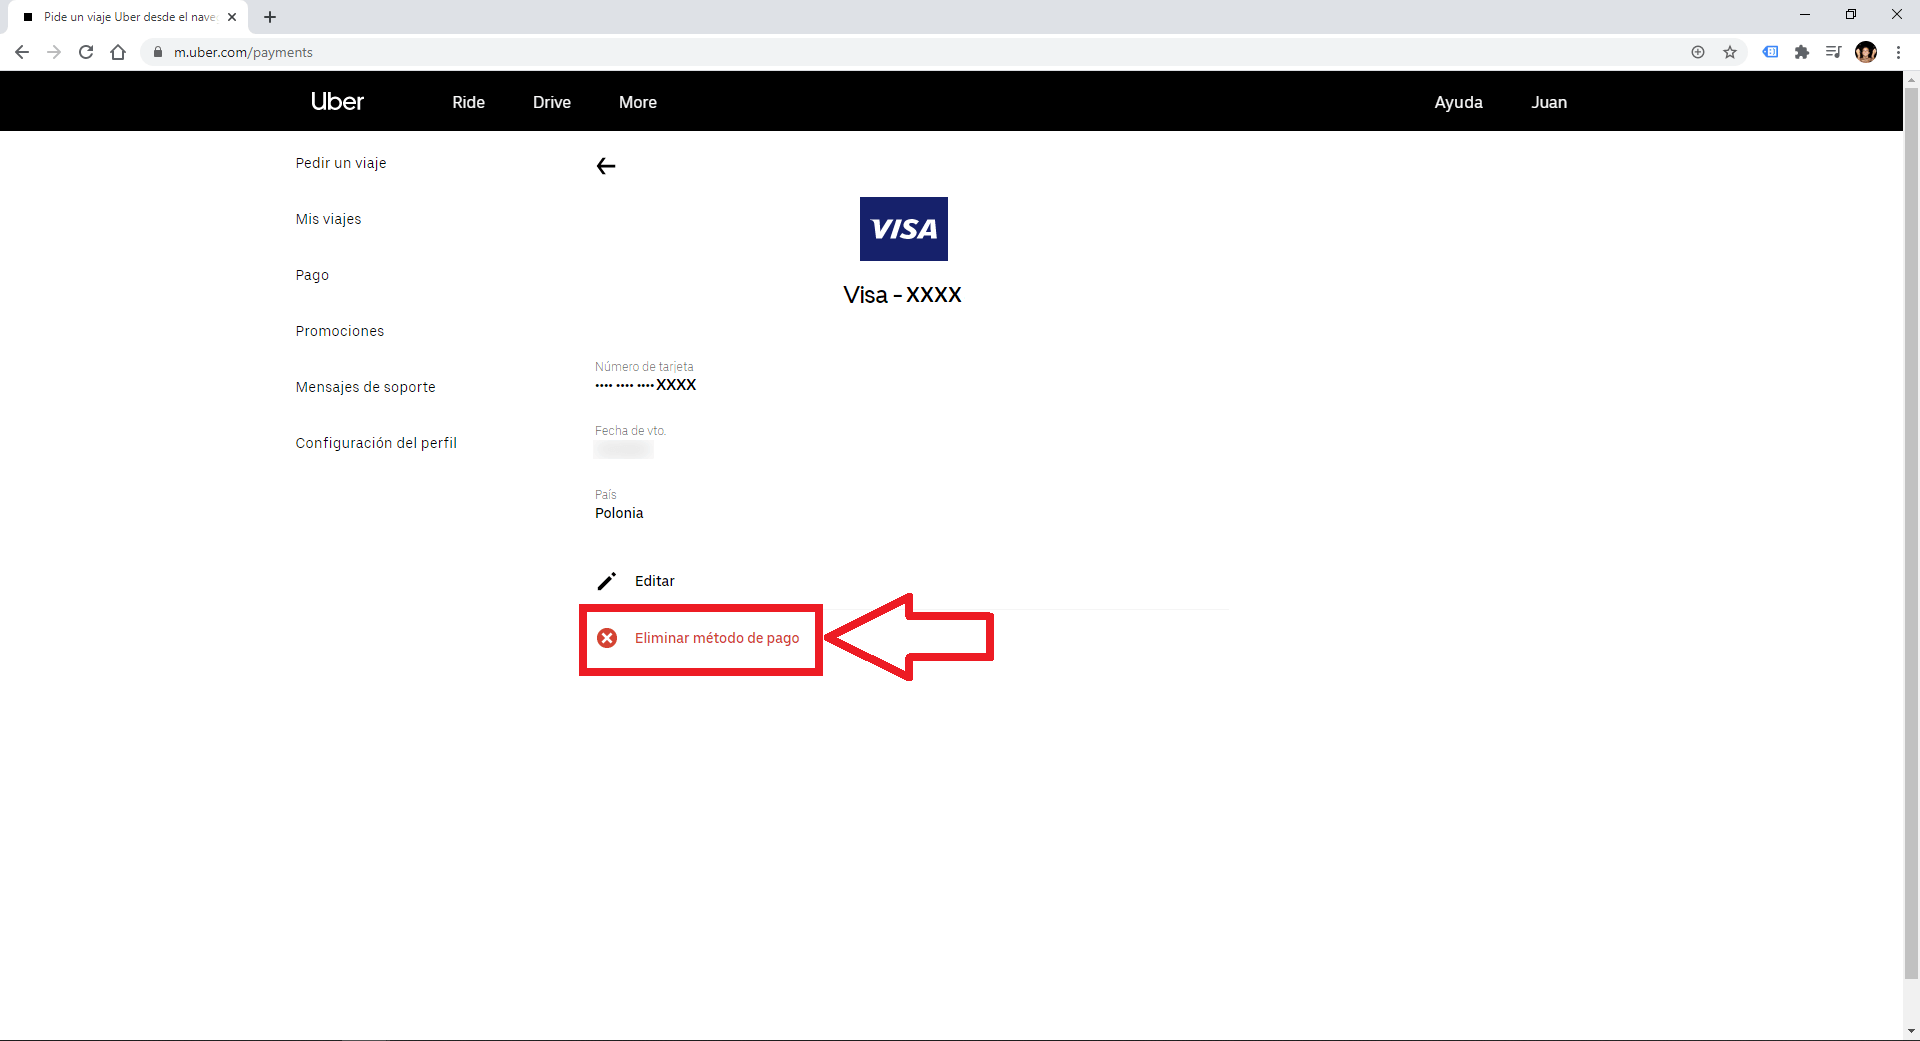The height and width of the screenshot is (1041, 1920).
Task: Click the blurred expiry date value
Action: (x=623, y=450)
